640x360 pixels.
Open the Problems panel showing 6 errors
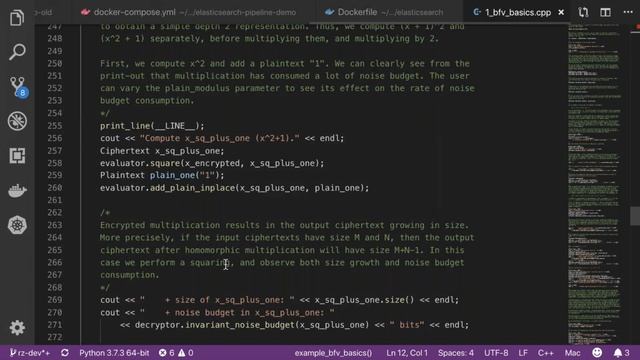[x=176, y=353]
